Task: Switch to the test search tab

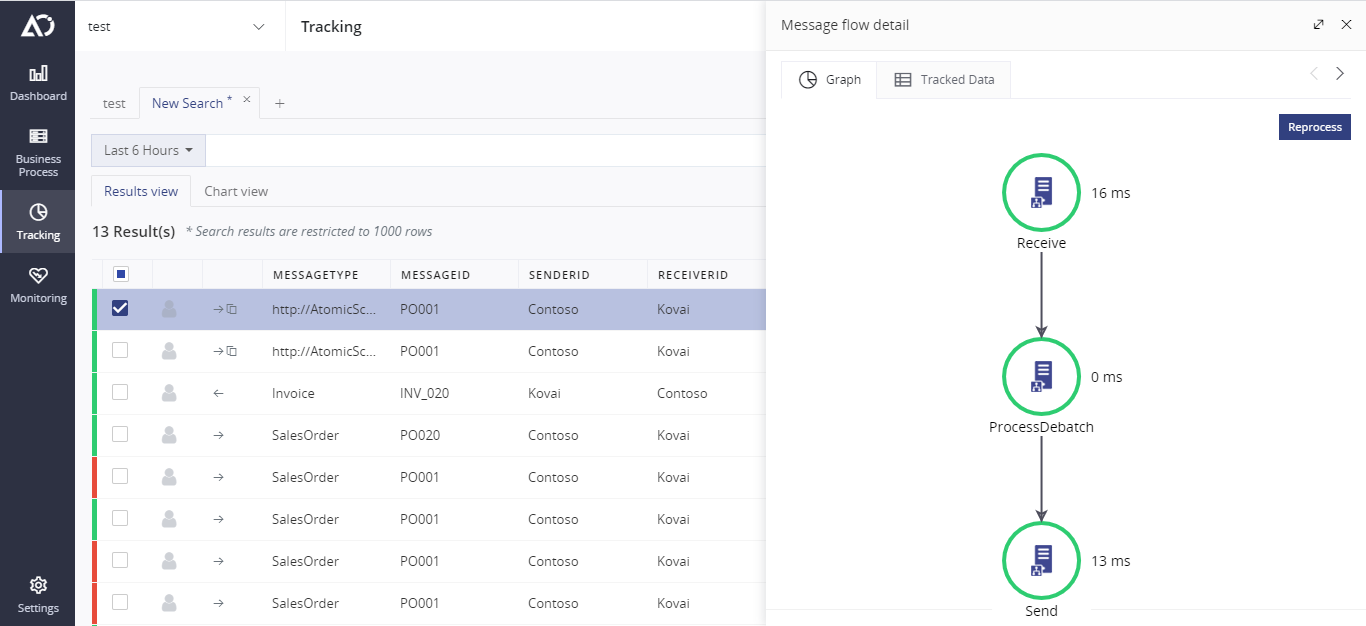Action: click(114, 103)
